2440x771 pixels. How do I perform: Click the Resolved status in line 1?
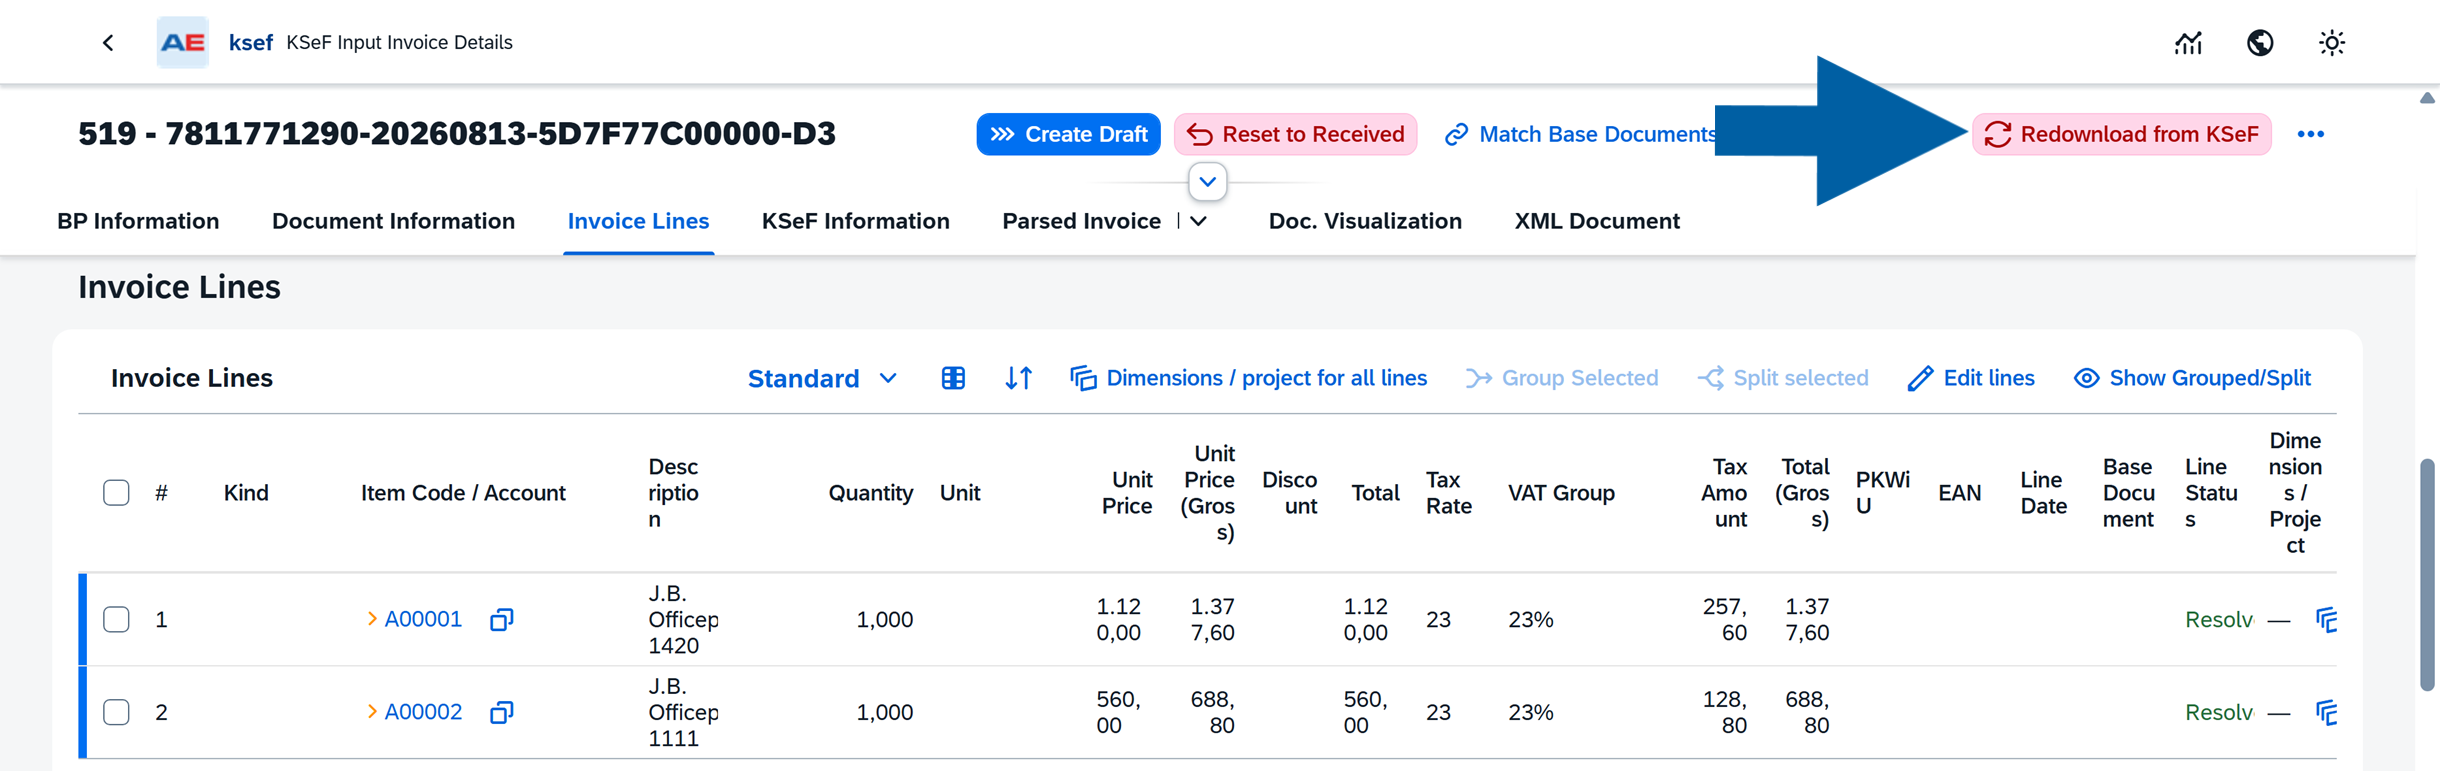(2219, 620)
